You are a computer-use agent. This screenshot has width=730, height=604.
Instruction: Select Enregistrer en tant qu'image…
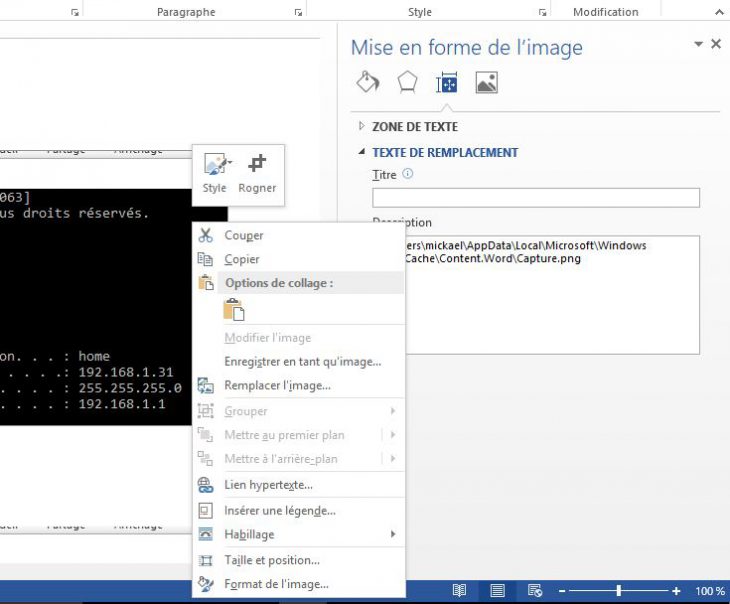point(298,362)
